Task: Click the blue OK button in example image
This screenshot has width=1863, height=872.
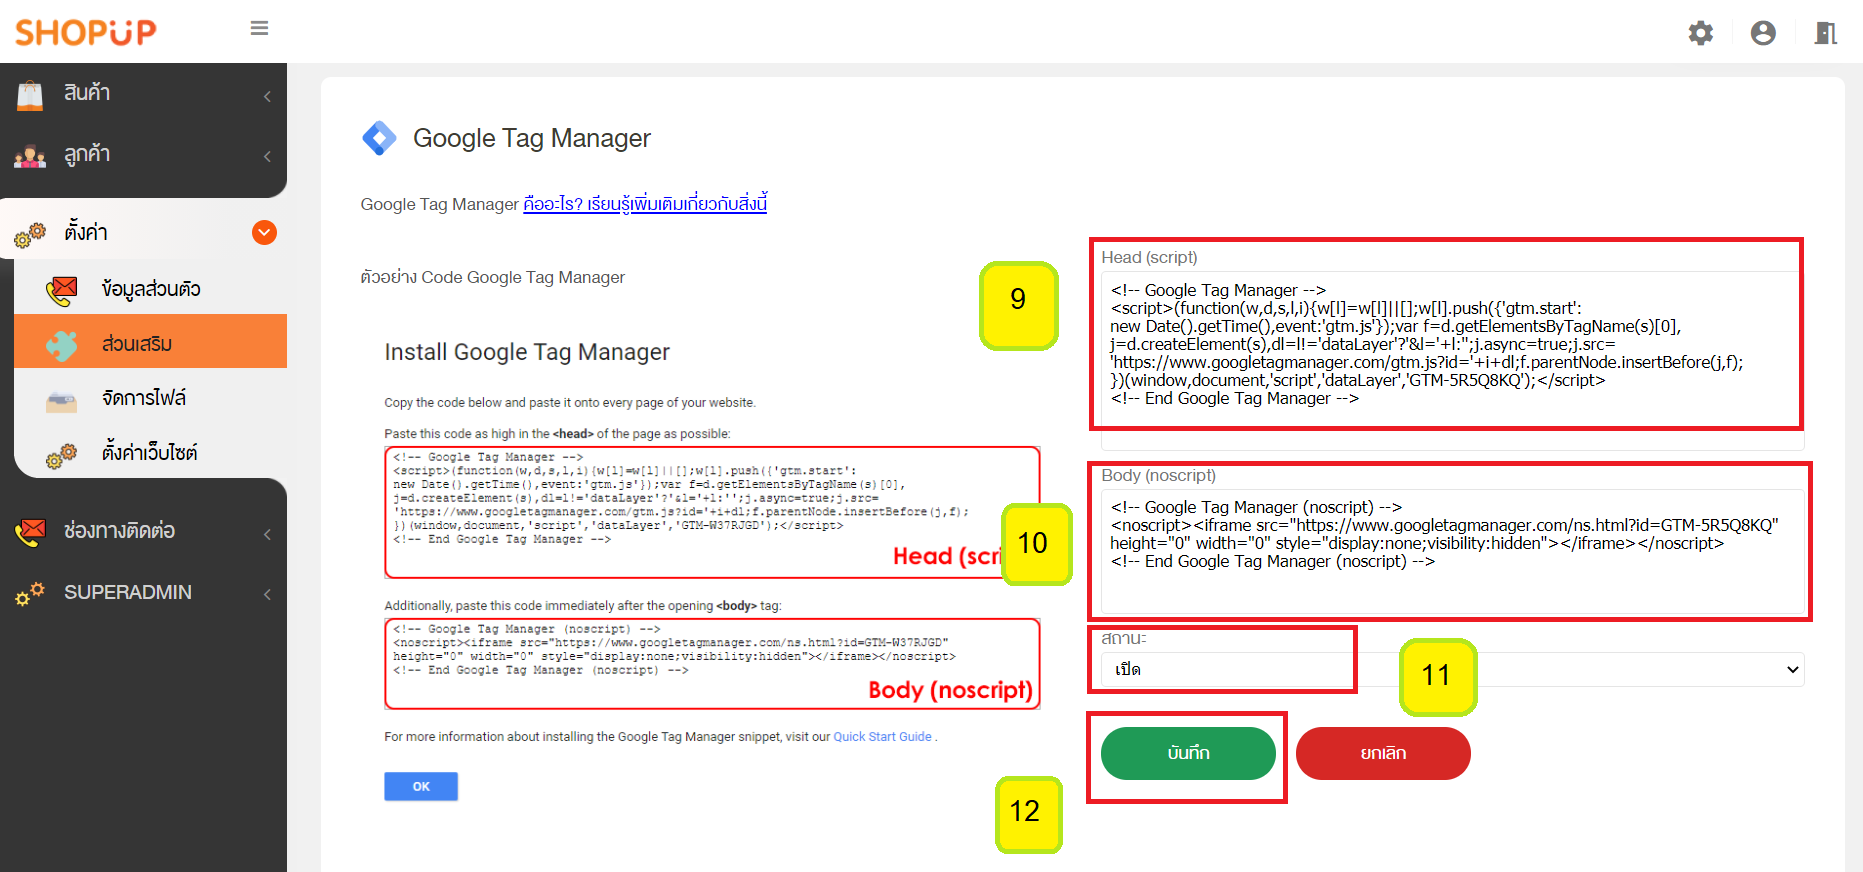Action: (421, 786)
